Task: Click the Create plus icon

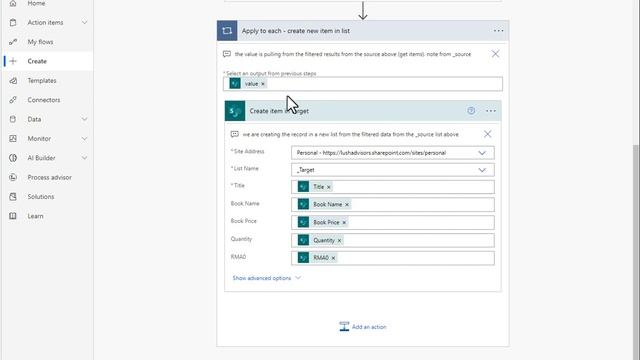Action: [13, 61]
